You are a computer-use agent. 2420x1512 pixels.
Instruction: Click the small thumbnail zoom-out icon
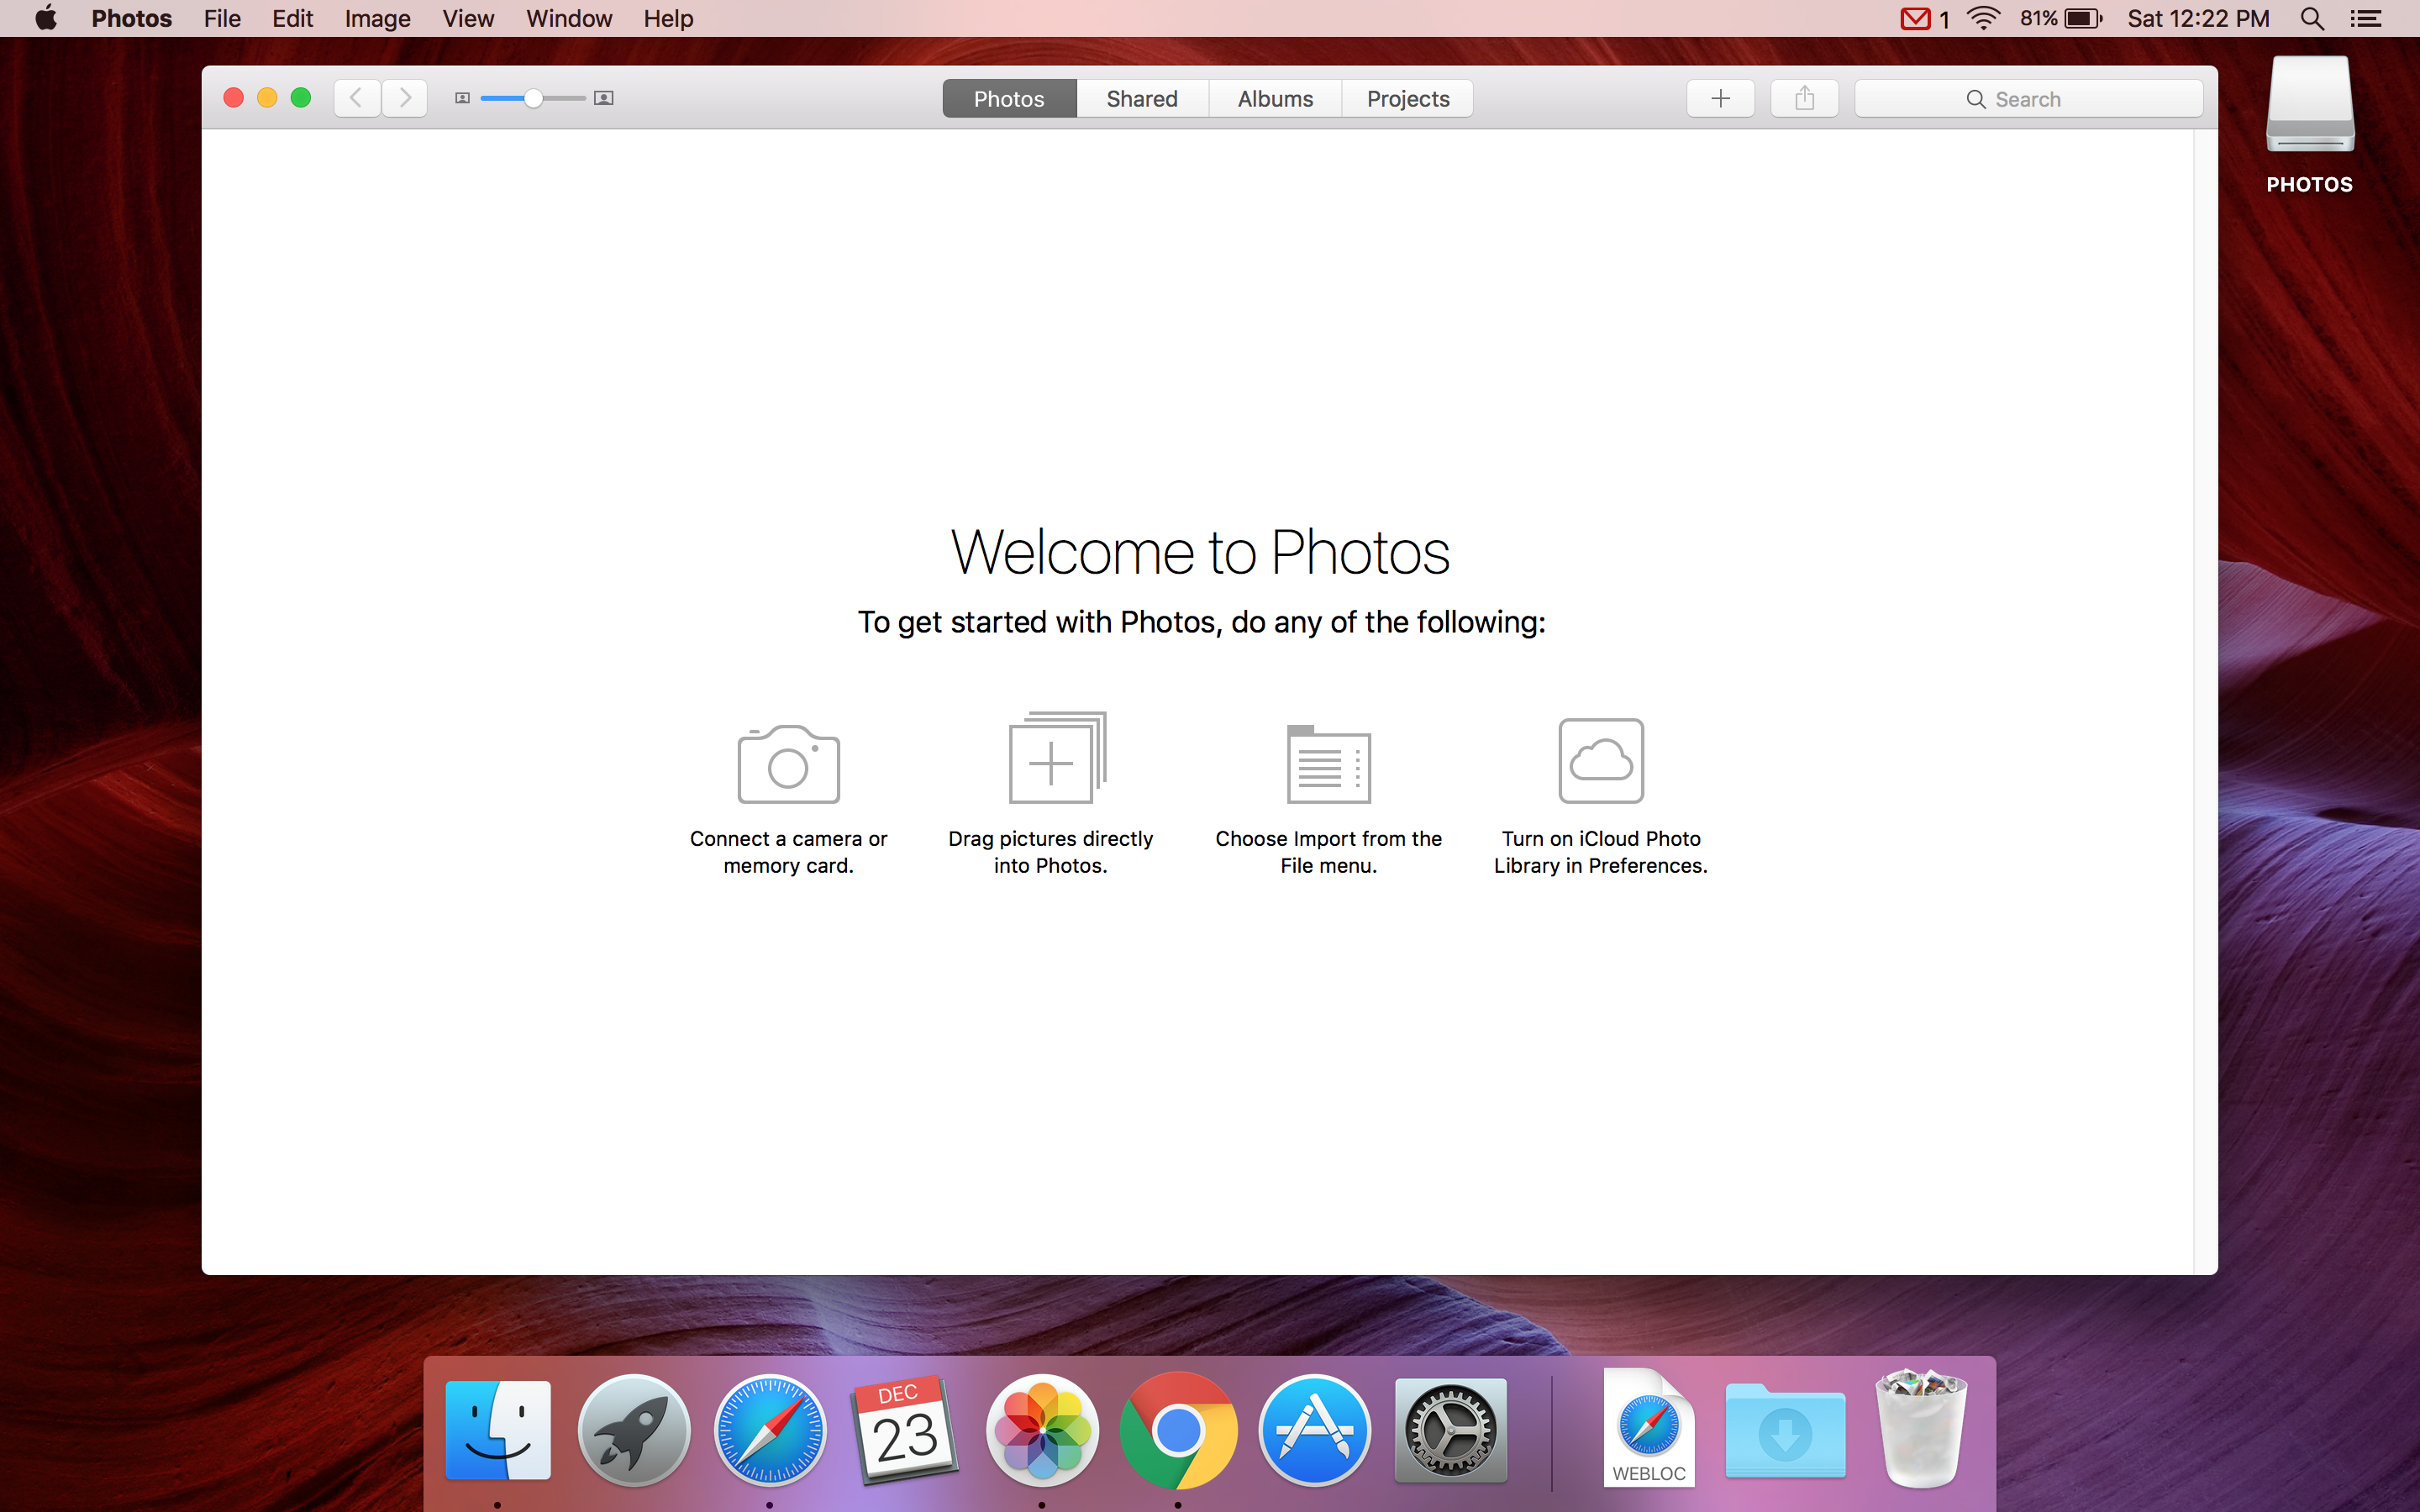462,98
